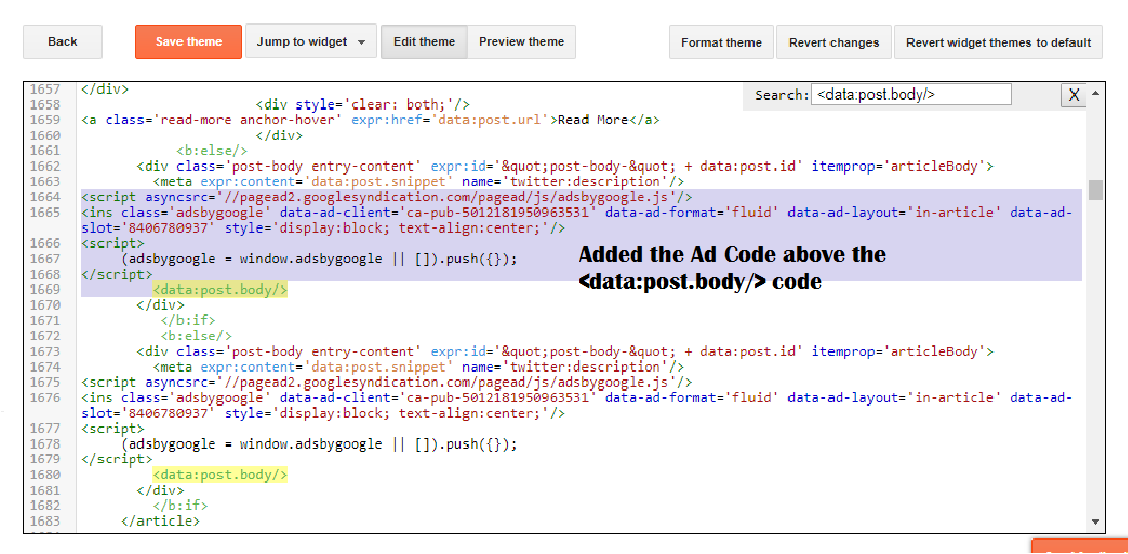Switch to Edit theme tab

(x=424, y=42)
